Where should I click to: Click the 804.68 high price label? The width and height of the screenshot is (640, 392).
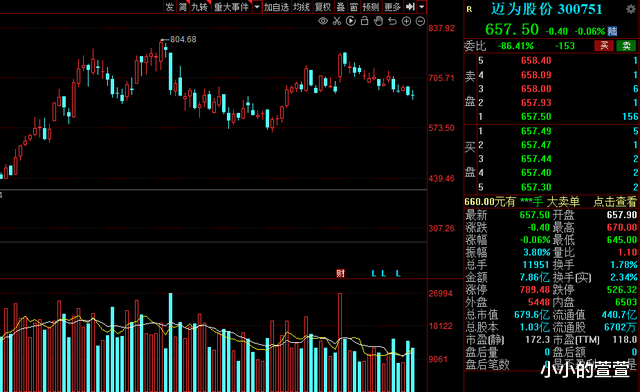tap(183, 39)
